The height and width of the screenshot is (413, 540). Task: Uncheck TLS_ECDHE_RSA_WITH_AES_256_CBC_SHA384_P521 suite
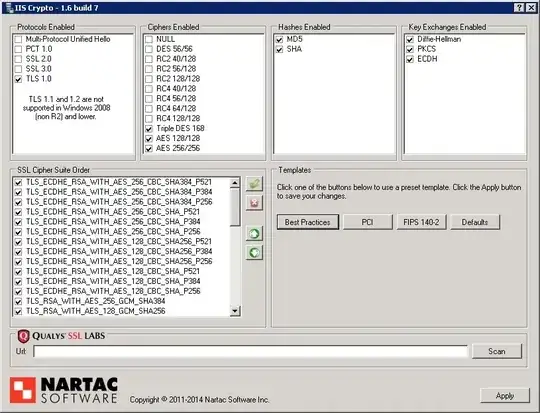18,183
